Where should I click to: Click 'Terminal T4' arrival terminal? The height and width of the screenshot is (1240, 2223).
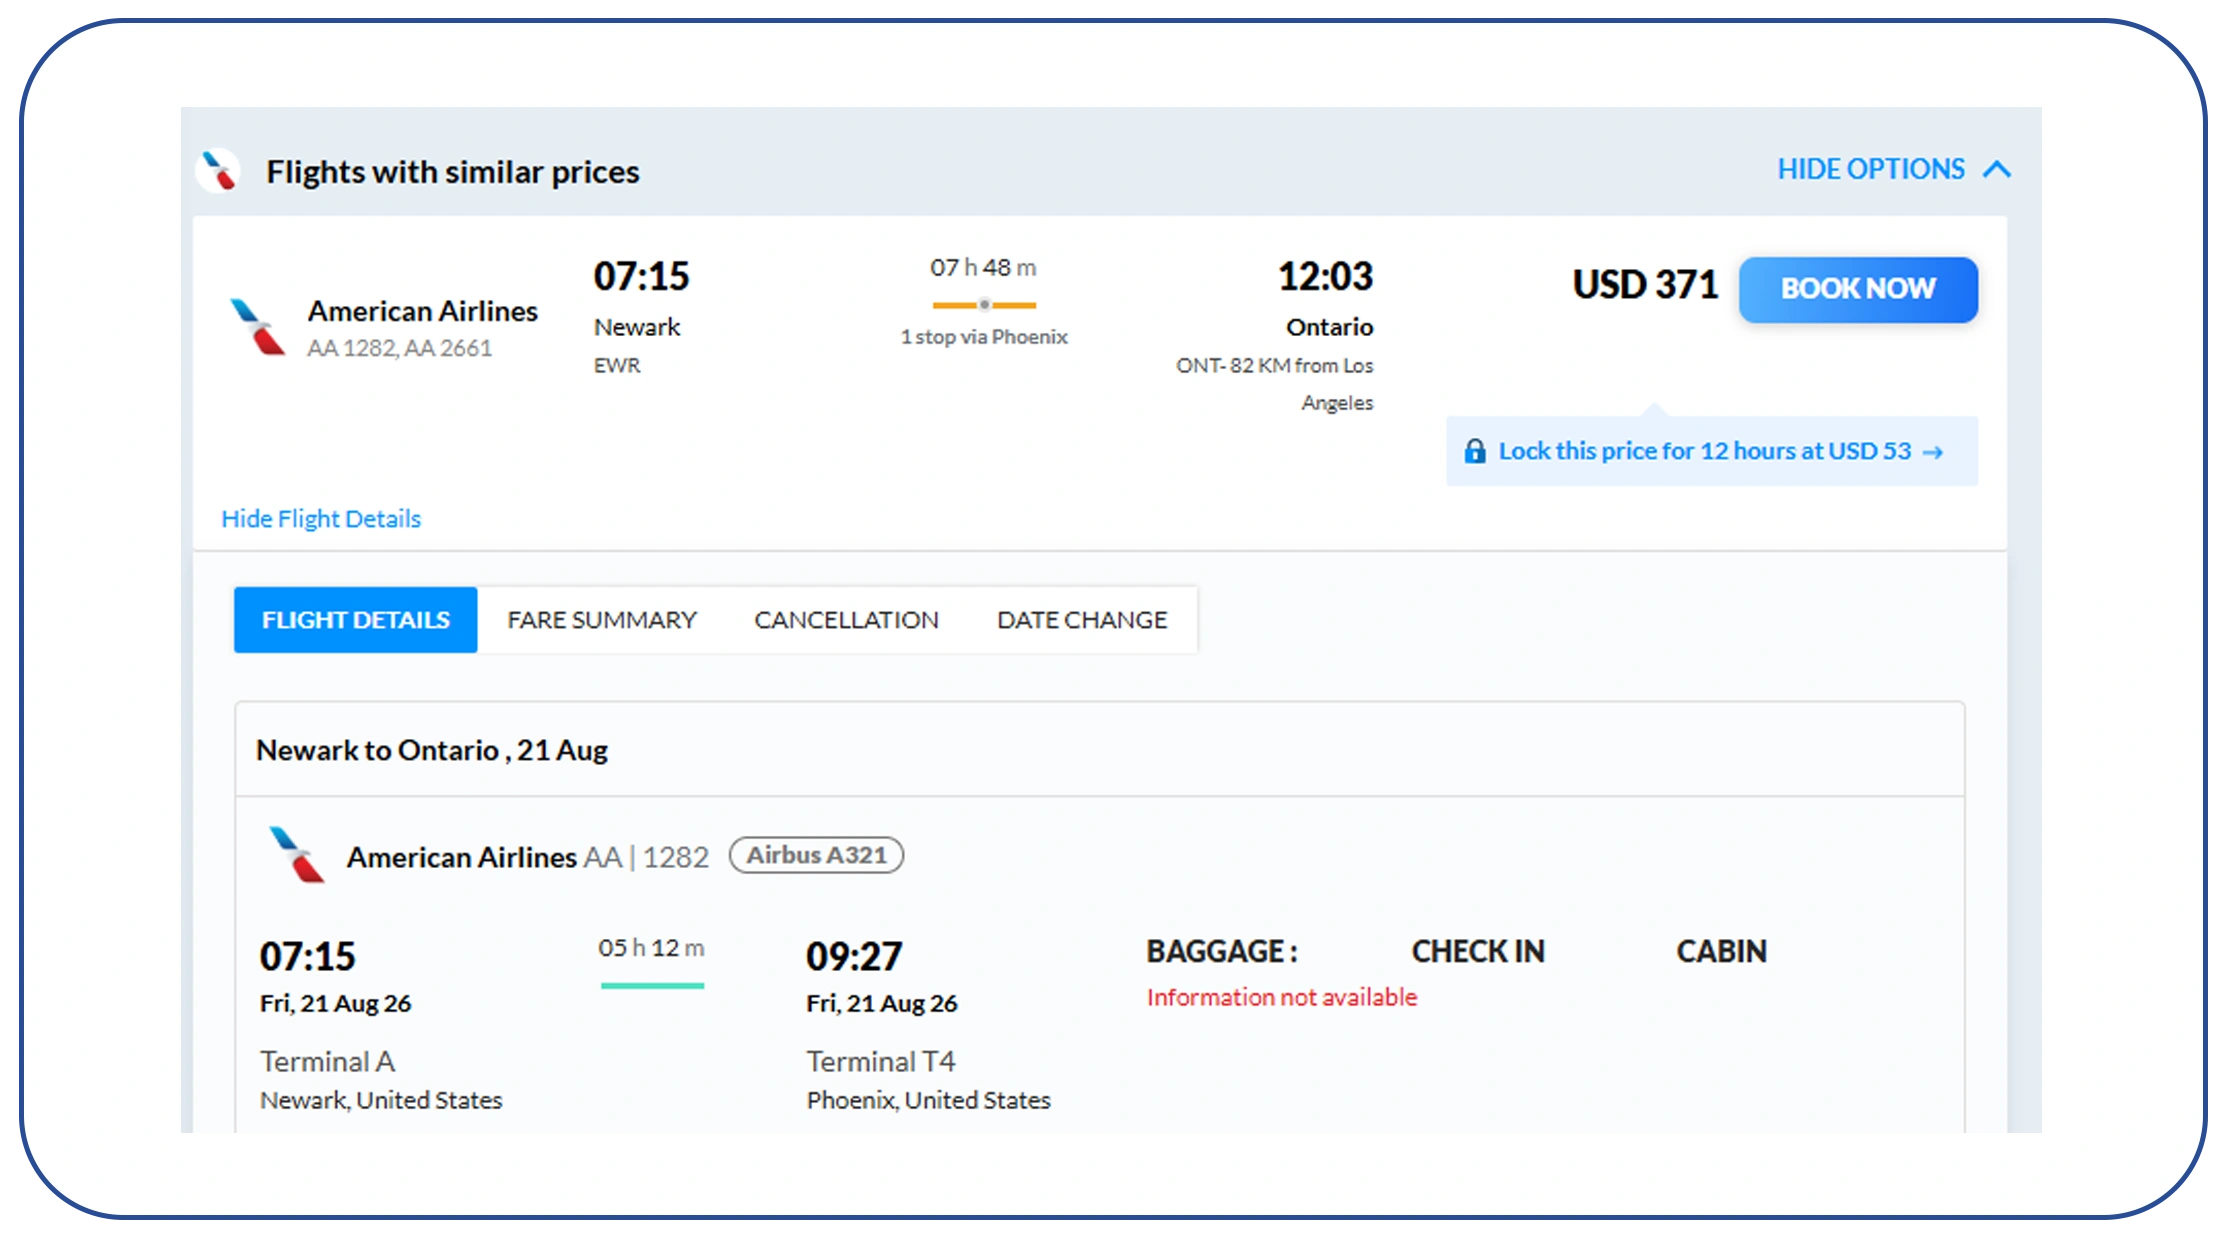pos(881,1061)
